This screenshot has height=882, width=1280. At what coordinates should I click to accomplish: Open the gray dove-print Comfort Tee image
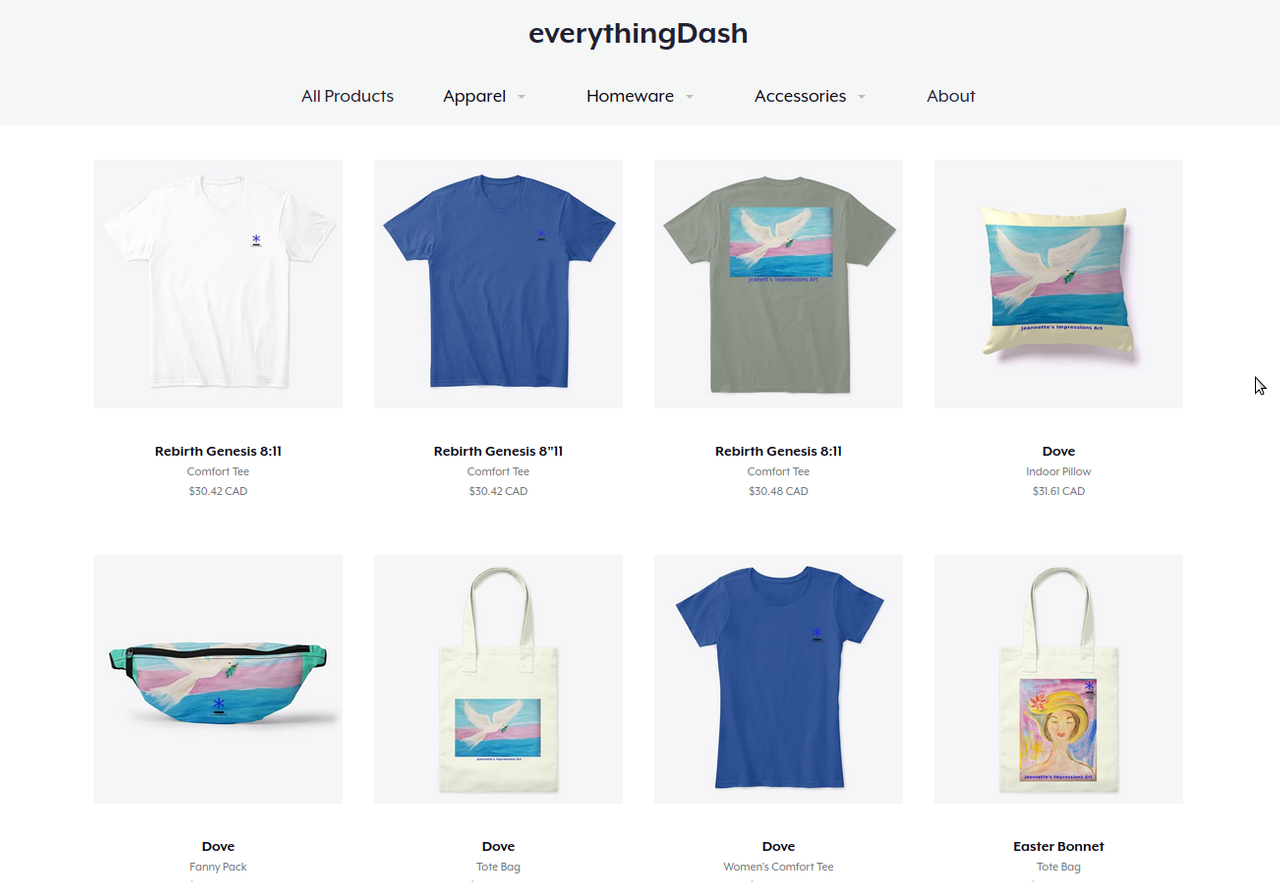[778, 284]
